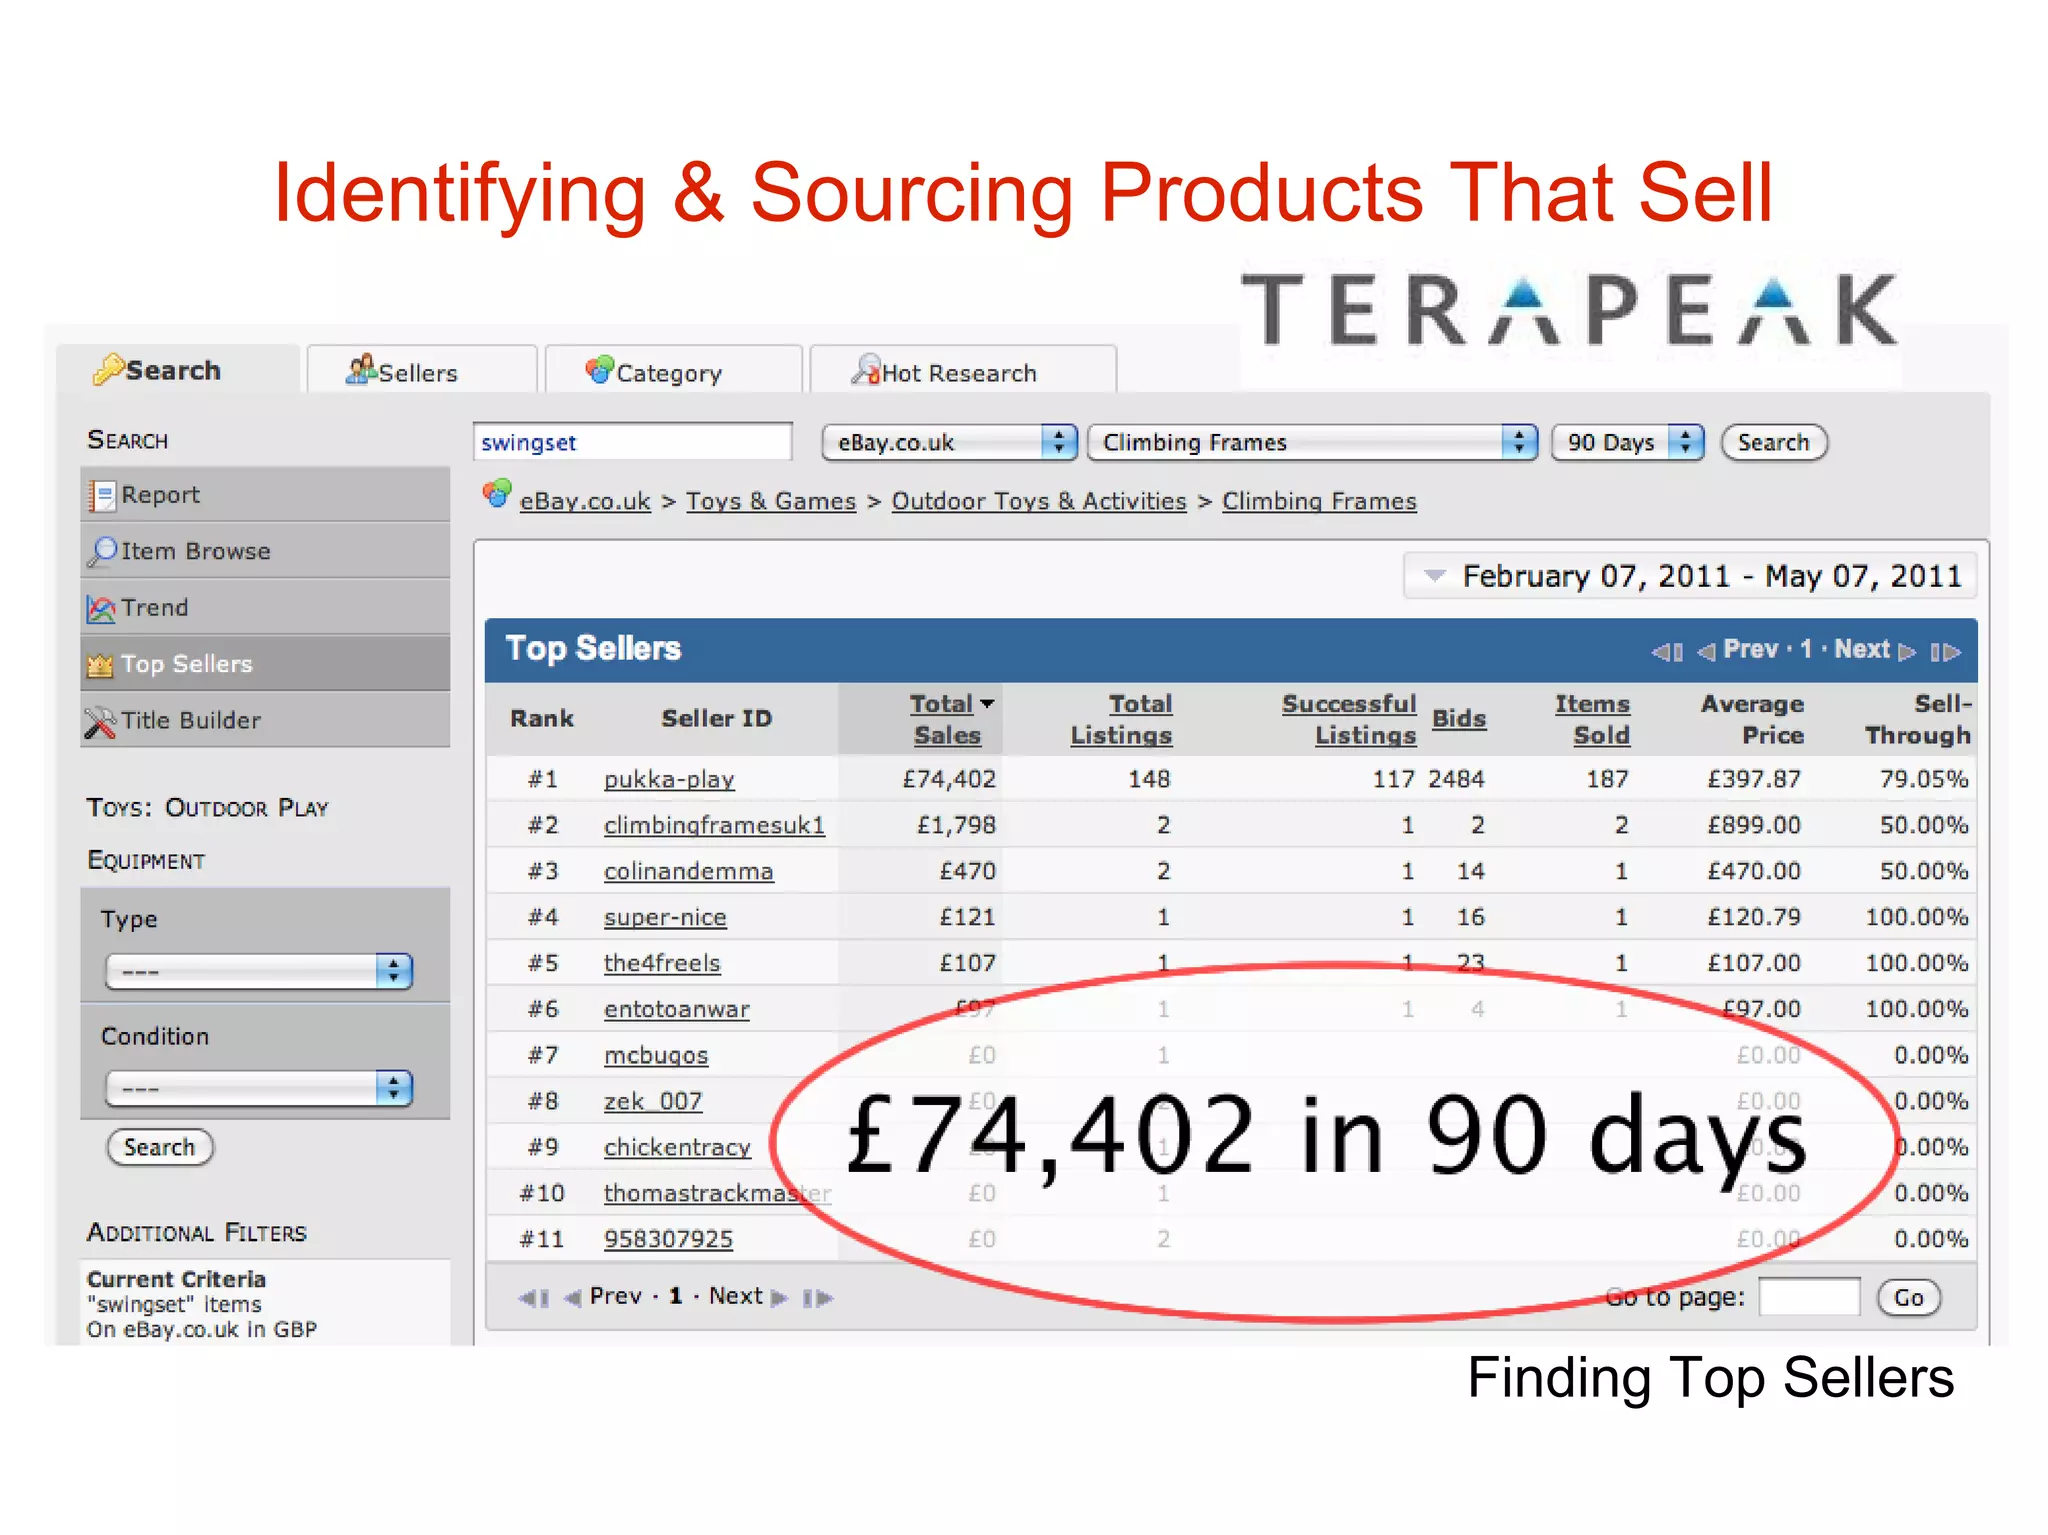2048x1535 pixels.
Task: Open Item Browse in sidebar
Action: [265, 551]
